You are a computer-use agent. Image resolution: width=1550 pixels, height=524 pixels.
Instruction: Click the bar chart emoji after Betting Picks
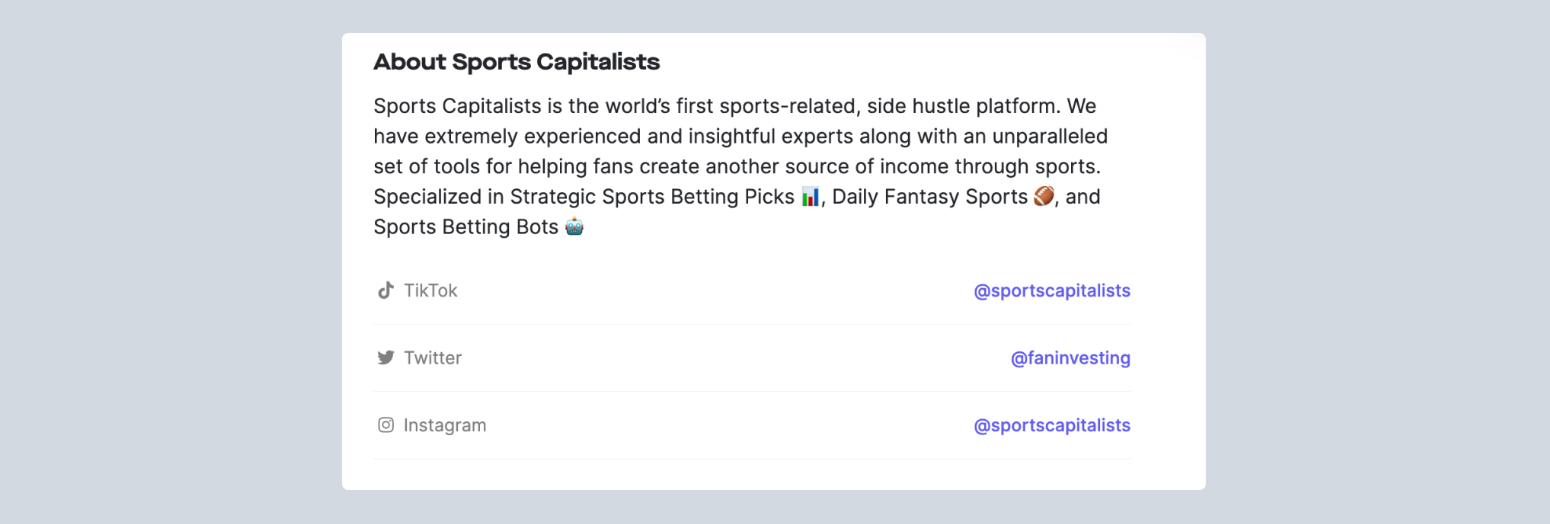pyautogui.click(x=811, y=196)
